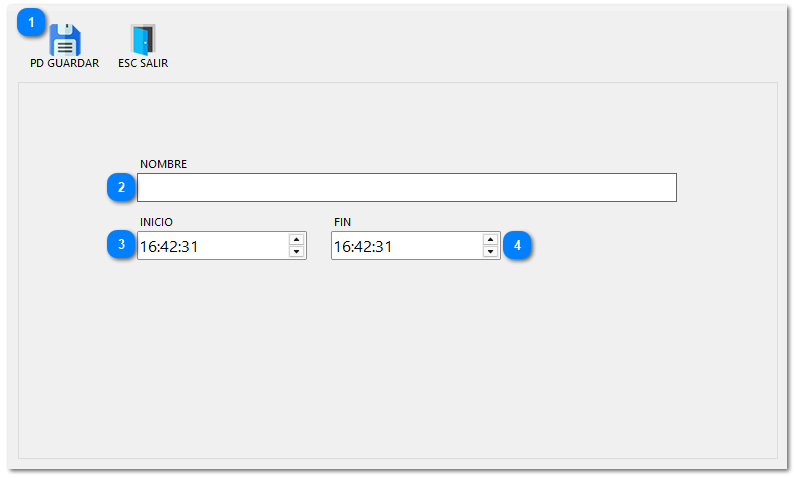Click the NOMBRE field label
Image resolution: width=796 pixels, height=478 pixels.
click(x=163, y=164)
